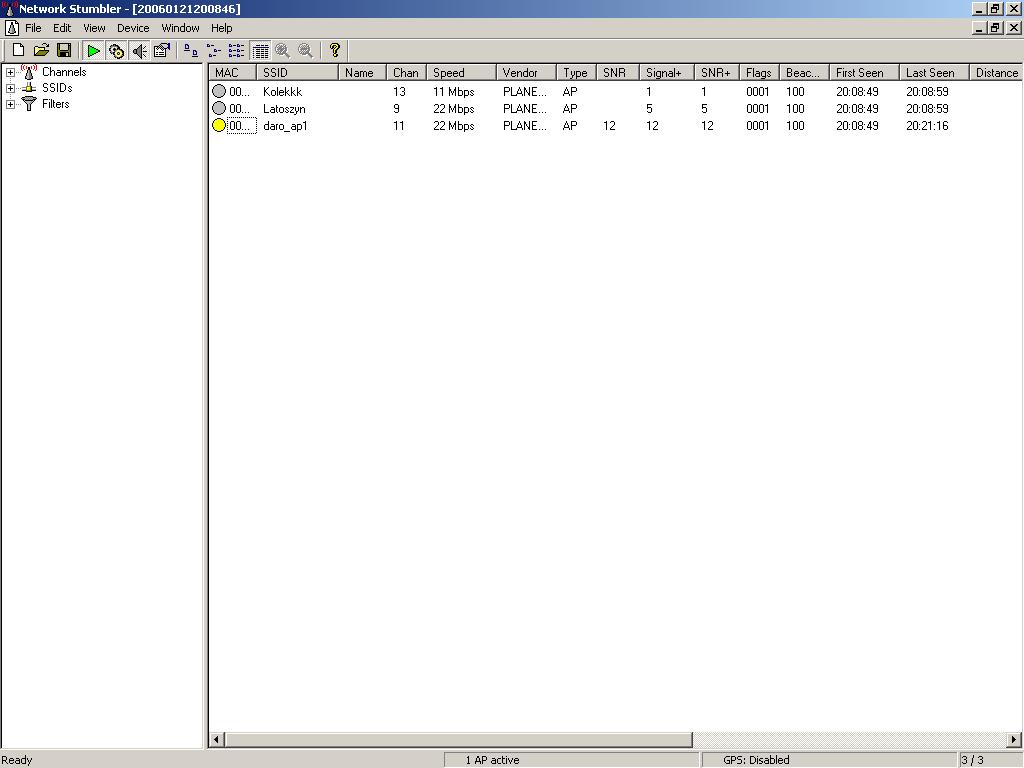Sort by the Type column header

pyautogui.click(x=577, y=72)
